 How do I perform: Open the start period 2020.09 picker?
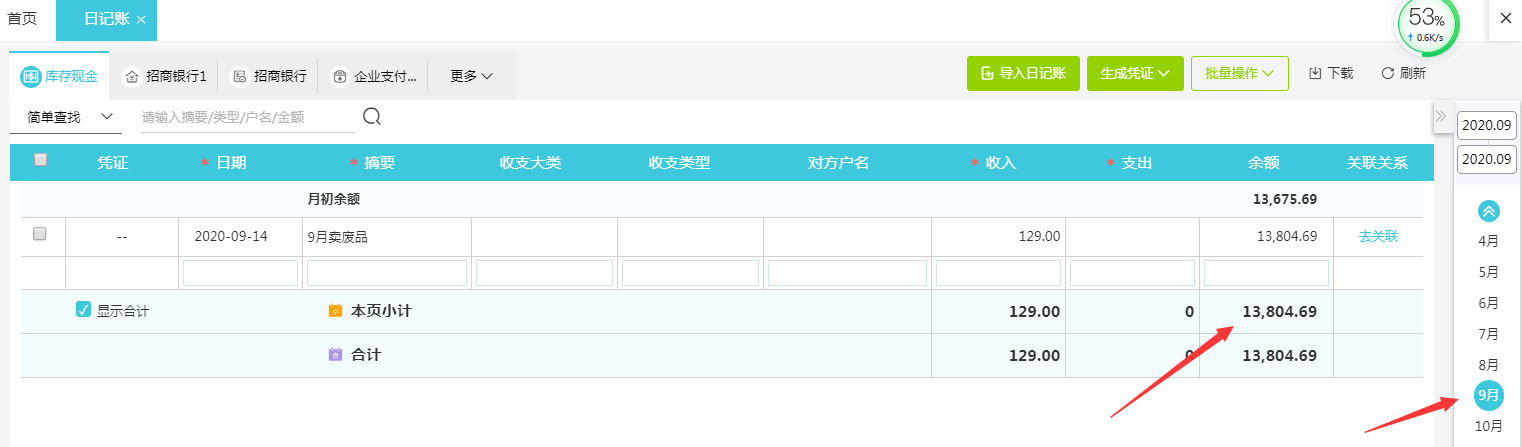pyautogui.click(x=1486, y=125)
